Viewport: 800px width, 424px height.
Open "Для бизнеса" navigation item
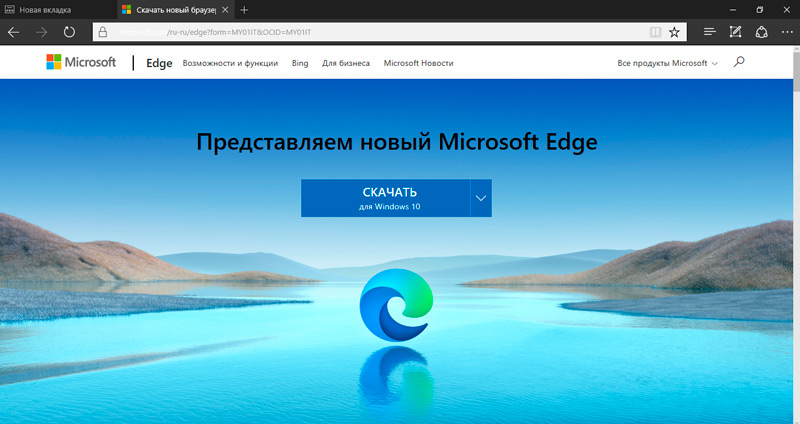coord(346,63)
